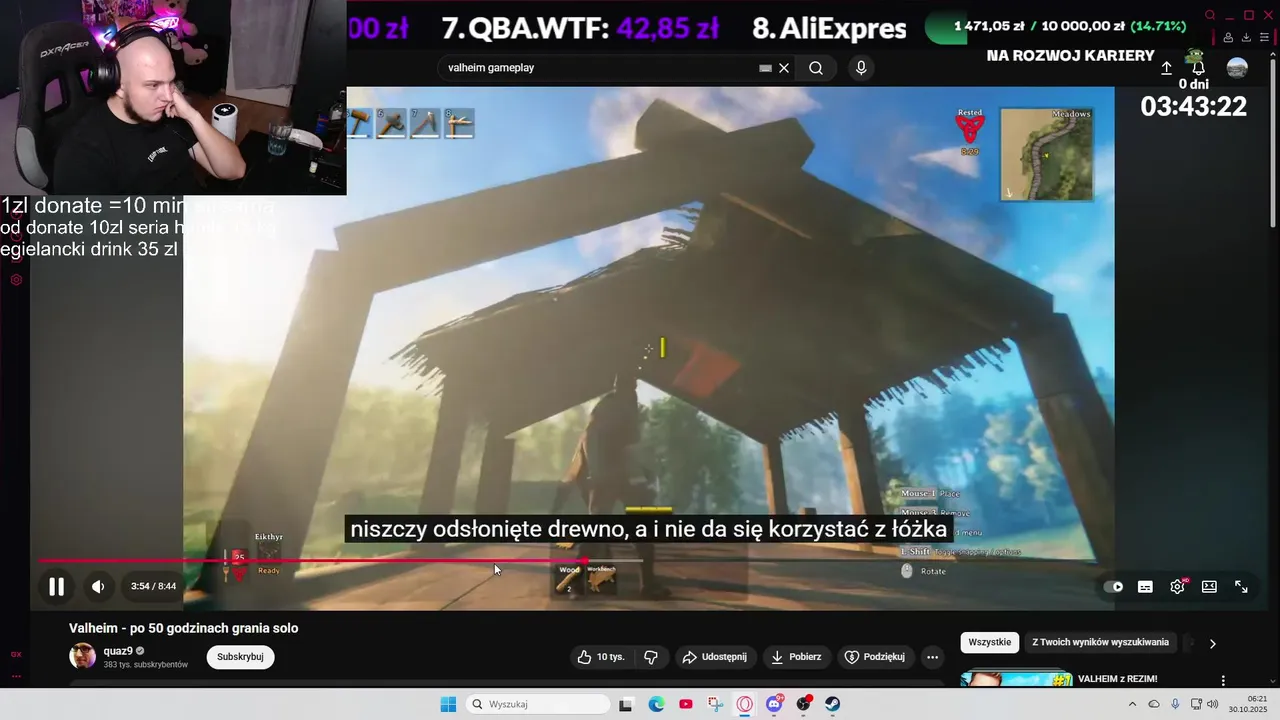Click the Subskrybuj button
The image size is (1280, 720).
[x=240, y=657]
